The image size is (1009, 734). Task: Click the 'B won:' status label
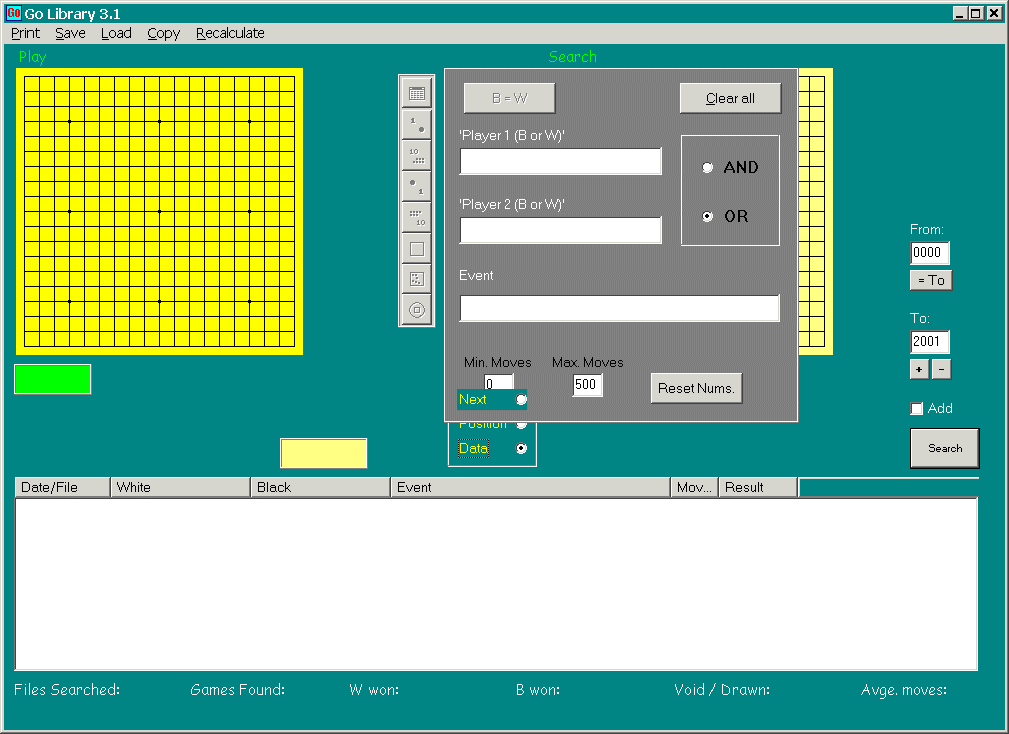point(537,690)
